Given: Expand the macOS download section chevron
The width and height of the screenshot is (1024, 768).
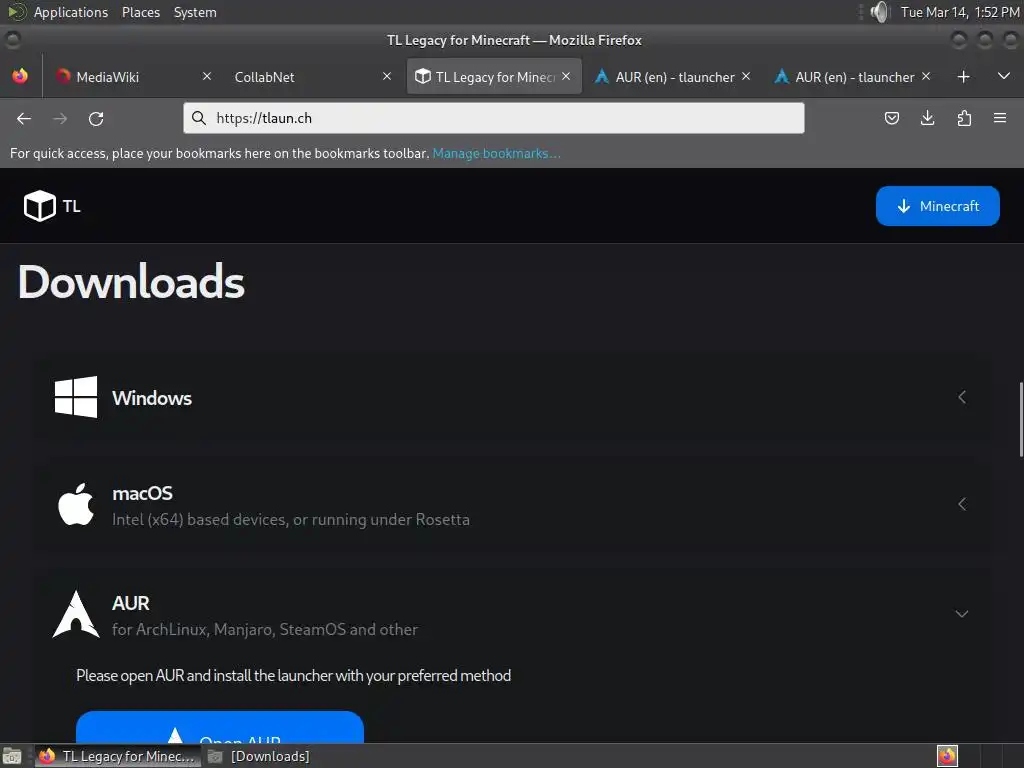Looking at the screenshot, I should pos(962,504).
